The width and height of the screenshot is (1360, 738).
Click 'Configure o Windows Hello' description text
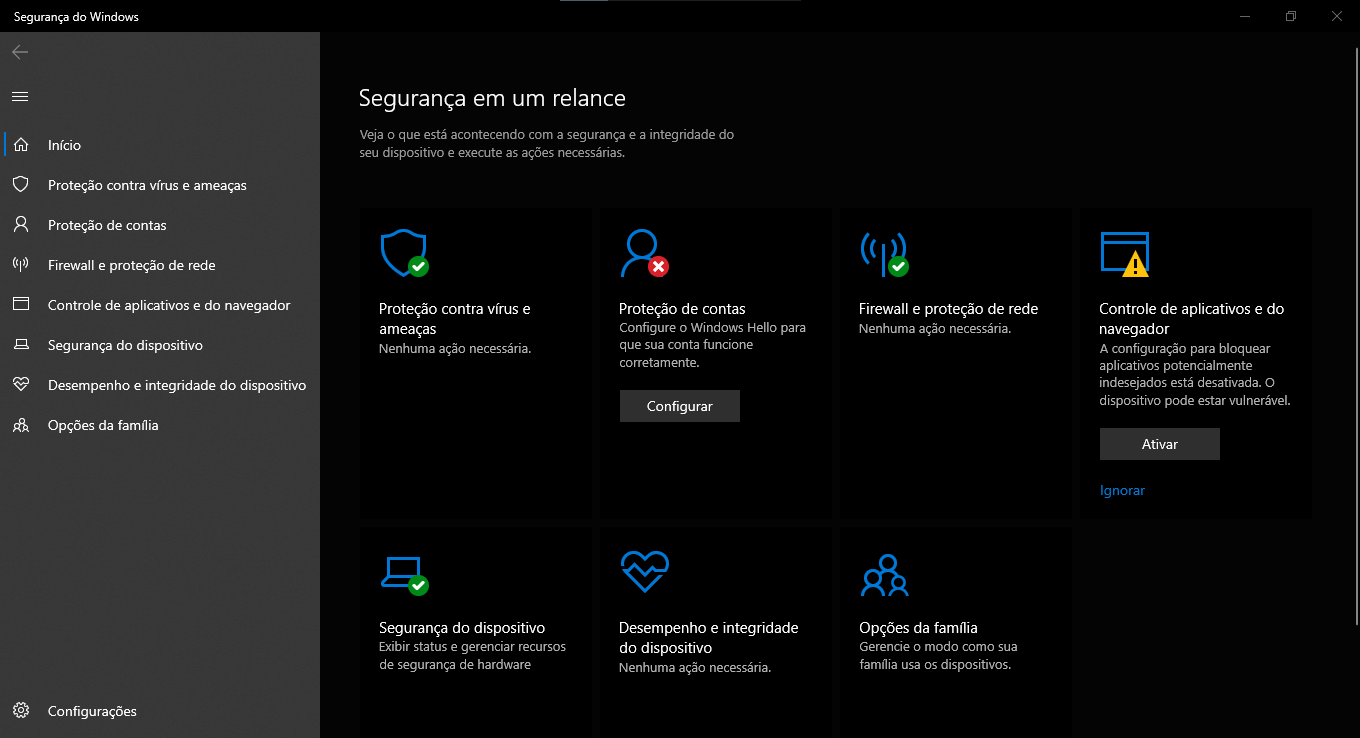712,345
